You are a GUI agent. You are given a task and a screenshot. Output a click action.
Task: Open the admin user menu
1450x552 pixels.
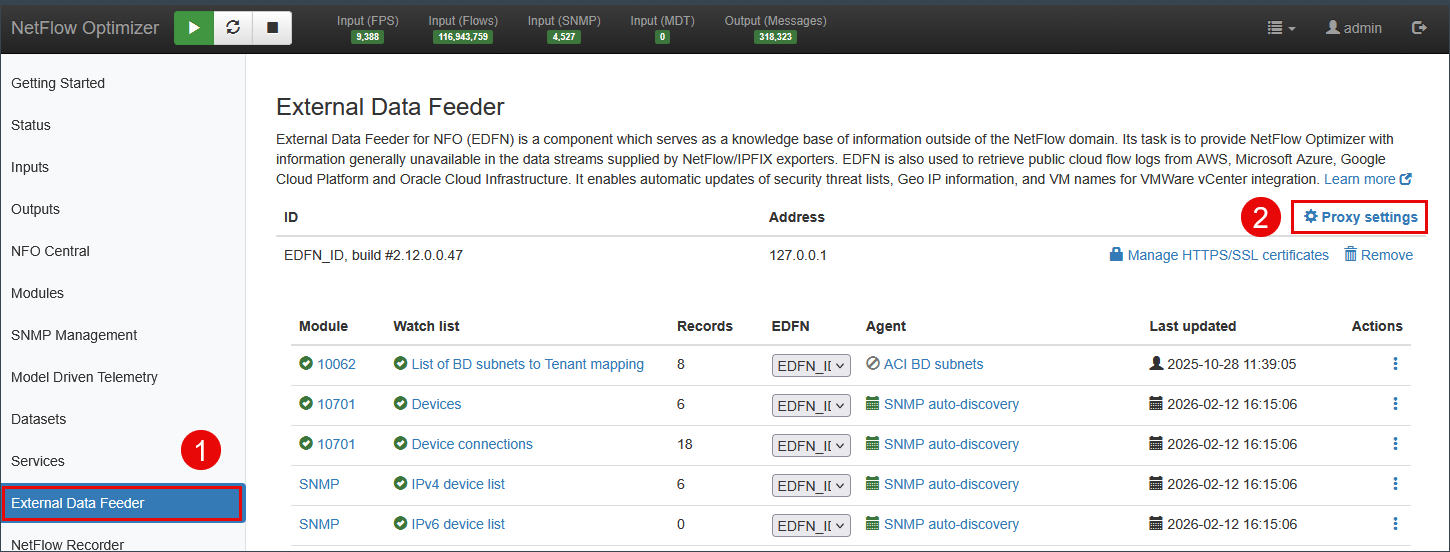click(1353, 28)
